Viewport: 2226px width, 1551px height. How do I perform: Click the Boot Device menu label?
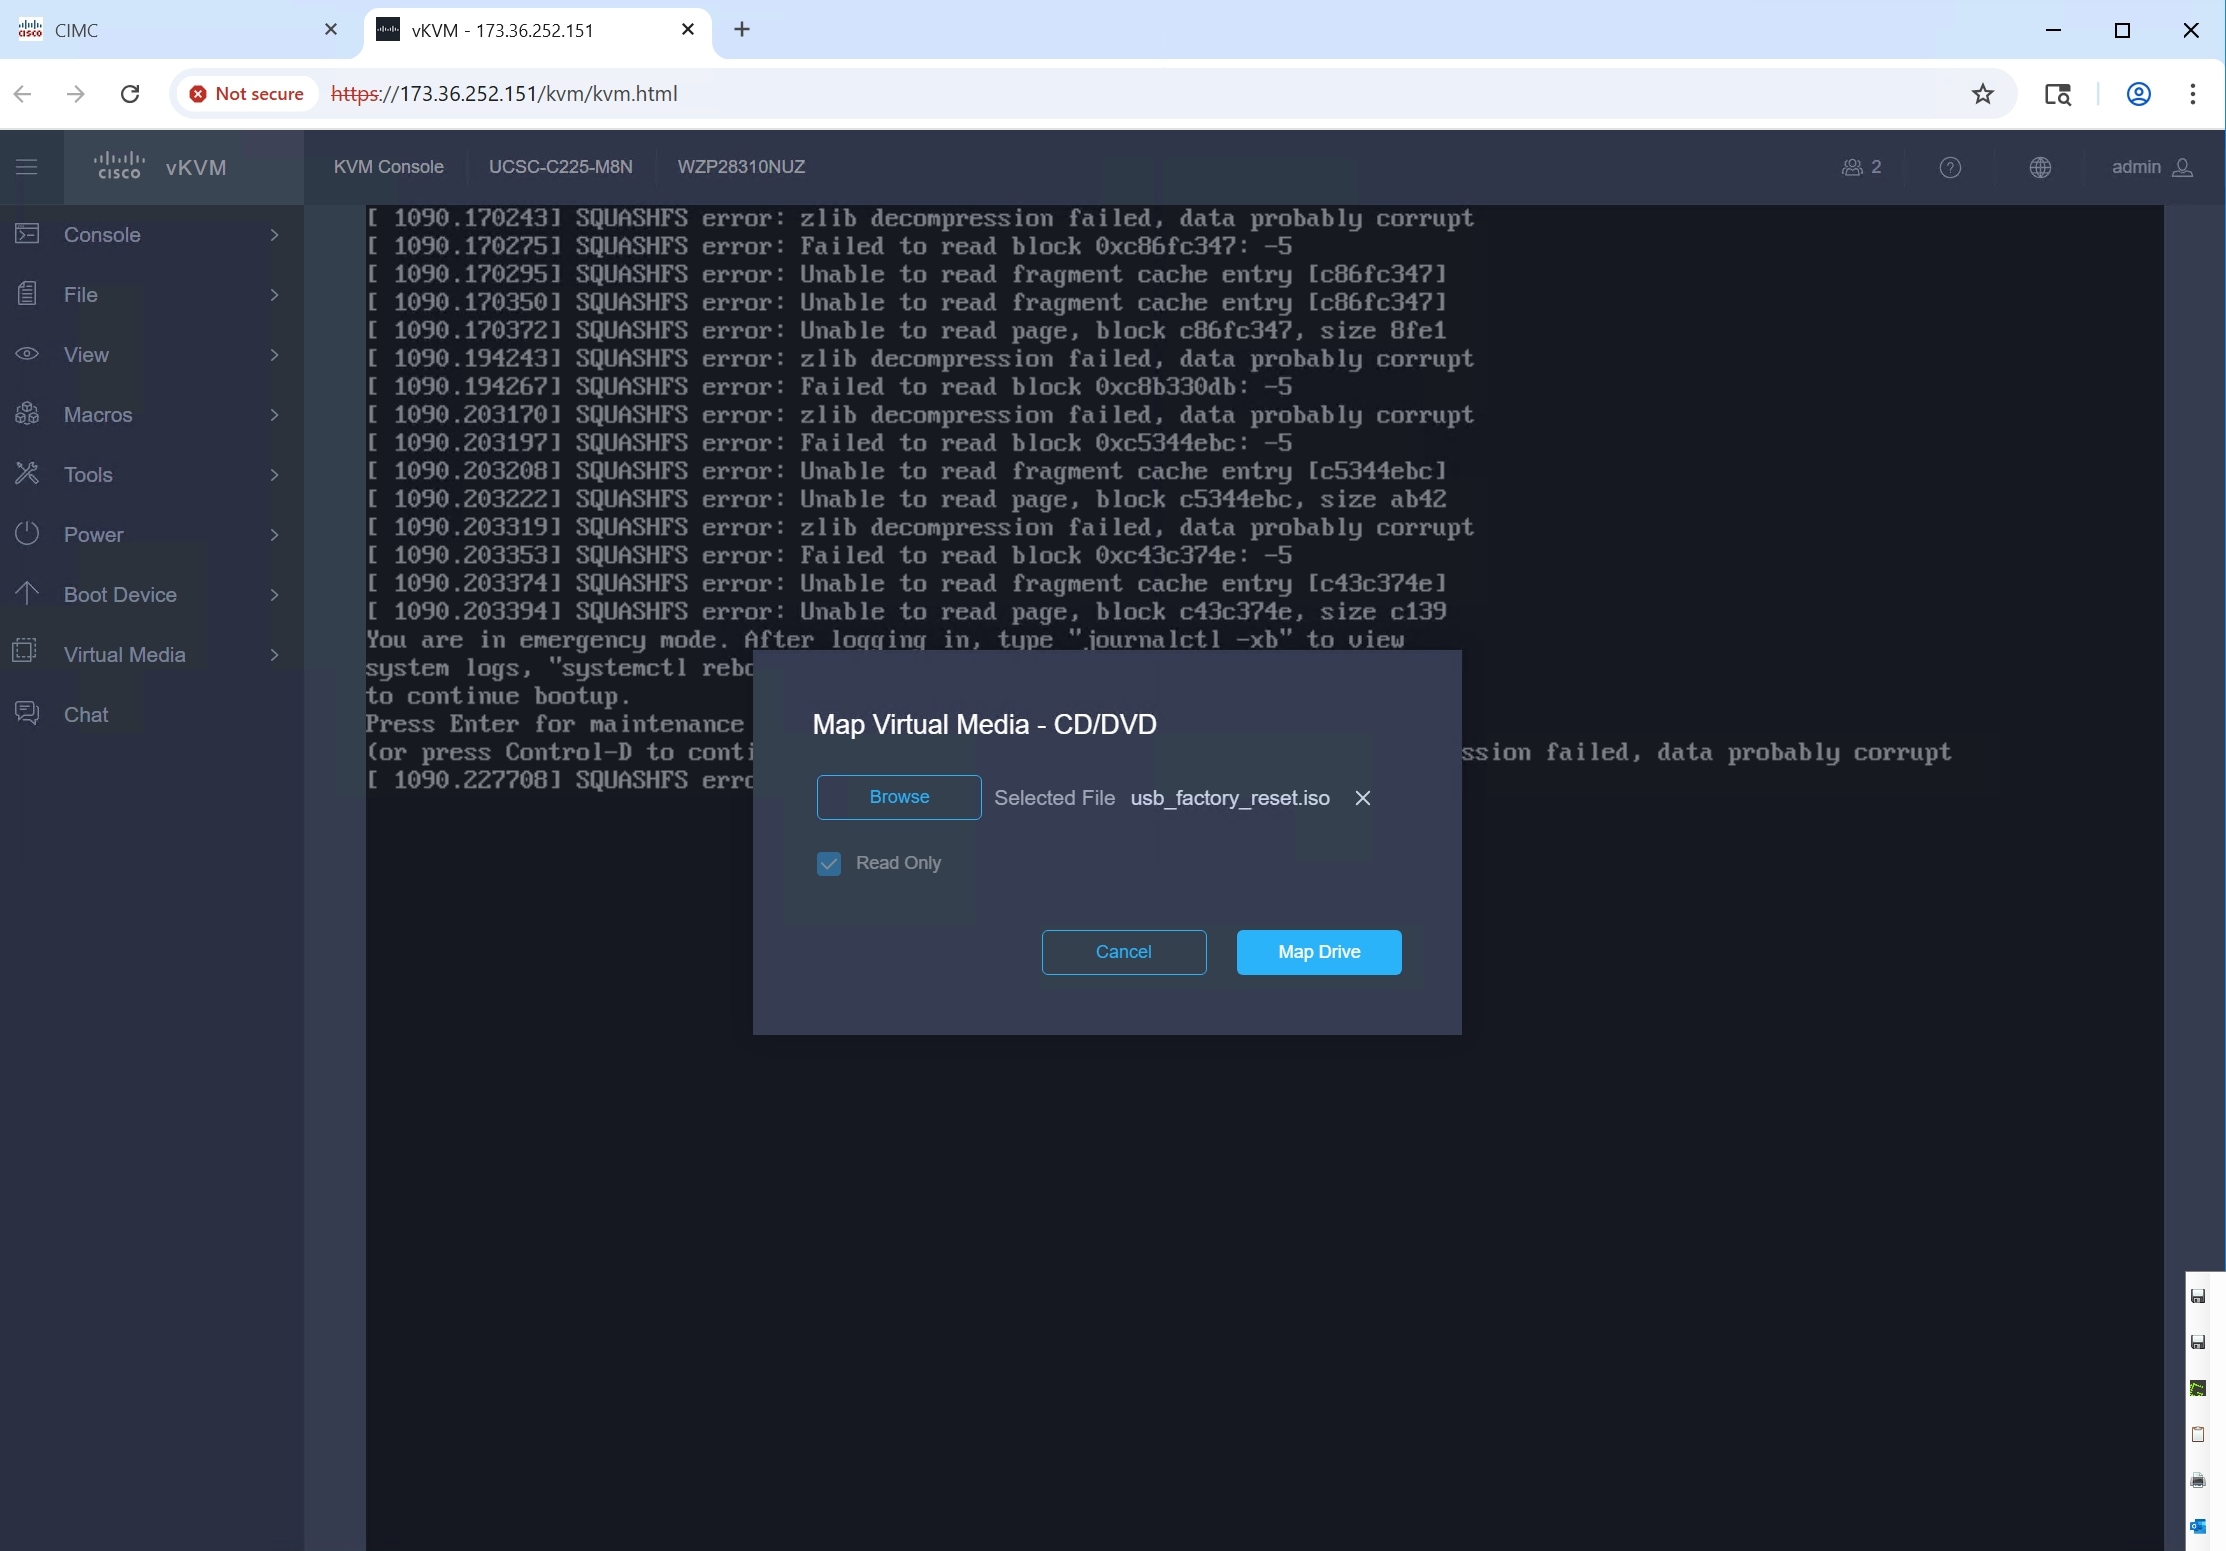(120, 595)
